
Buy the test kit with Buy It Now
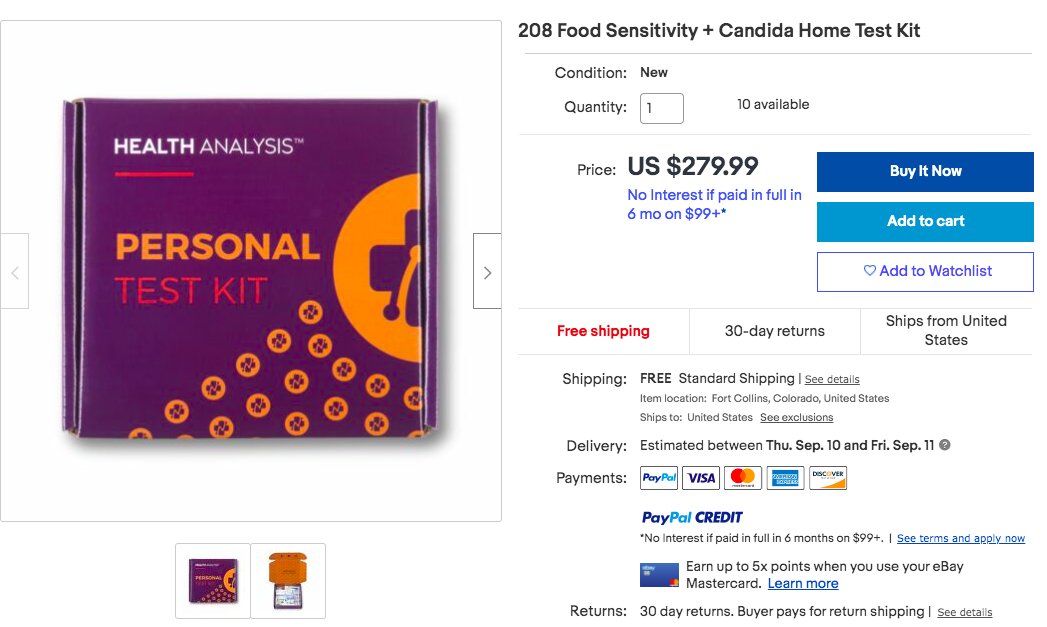coord(925,172)
